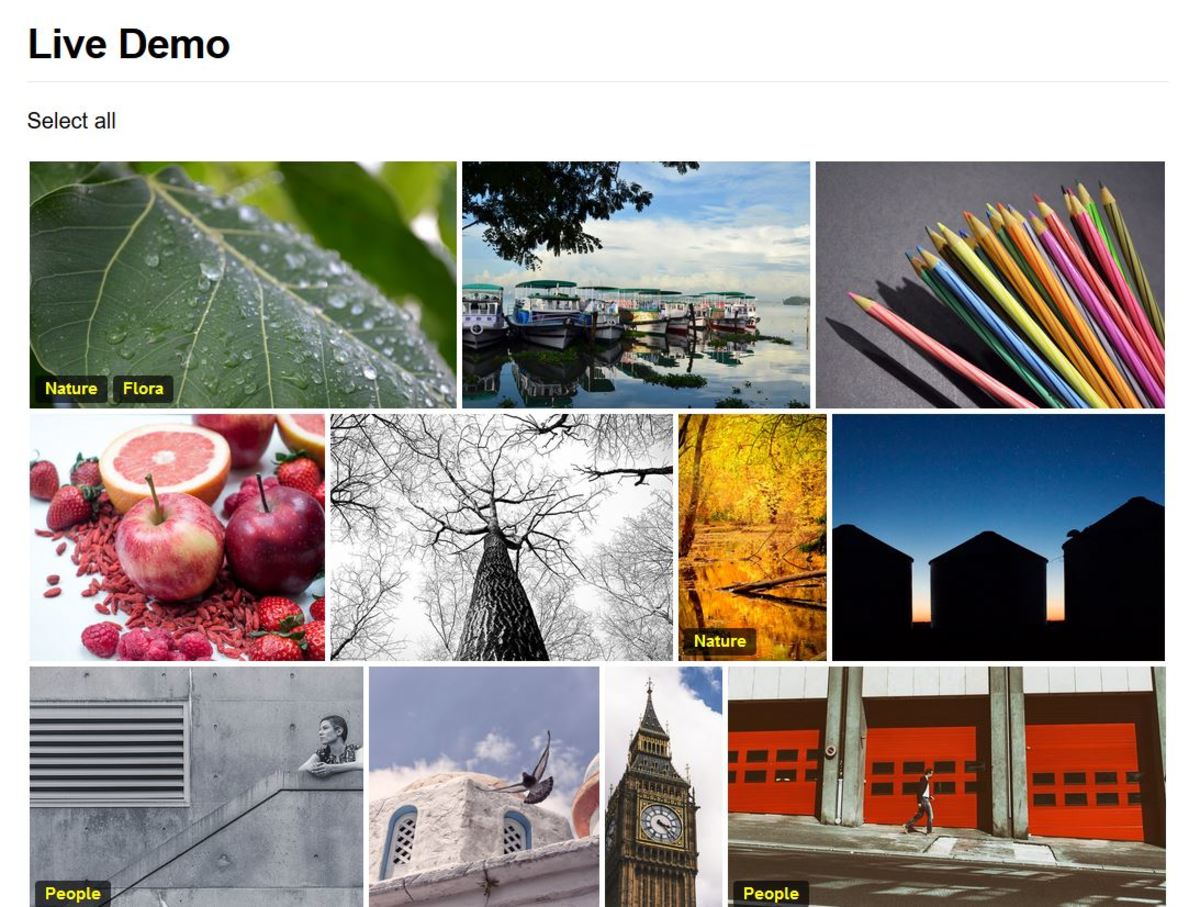Image resolution: width=1200 pixels, height=907 pixels.
Task: Click People tag on concrete stairs photo
Action: (73, 893)
